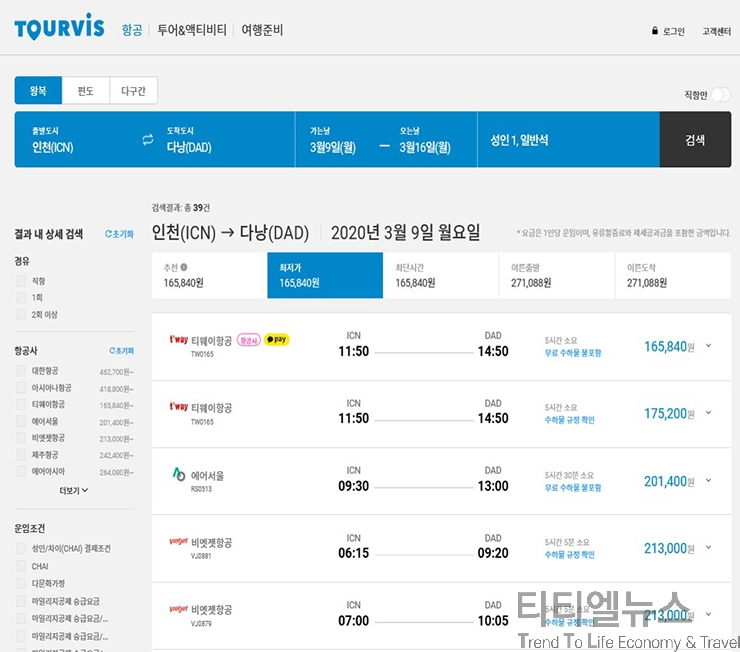Pick the 오는날 3월16일 return date
The image size is (740, 652).
pyautogui.click(x=425, y=140)
